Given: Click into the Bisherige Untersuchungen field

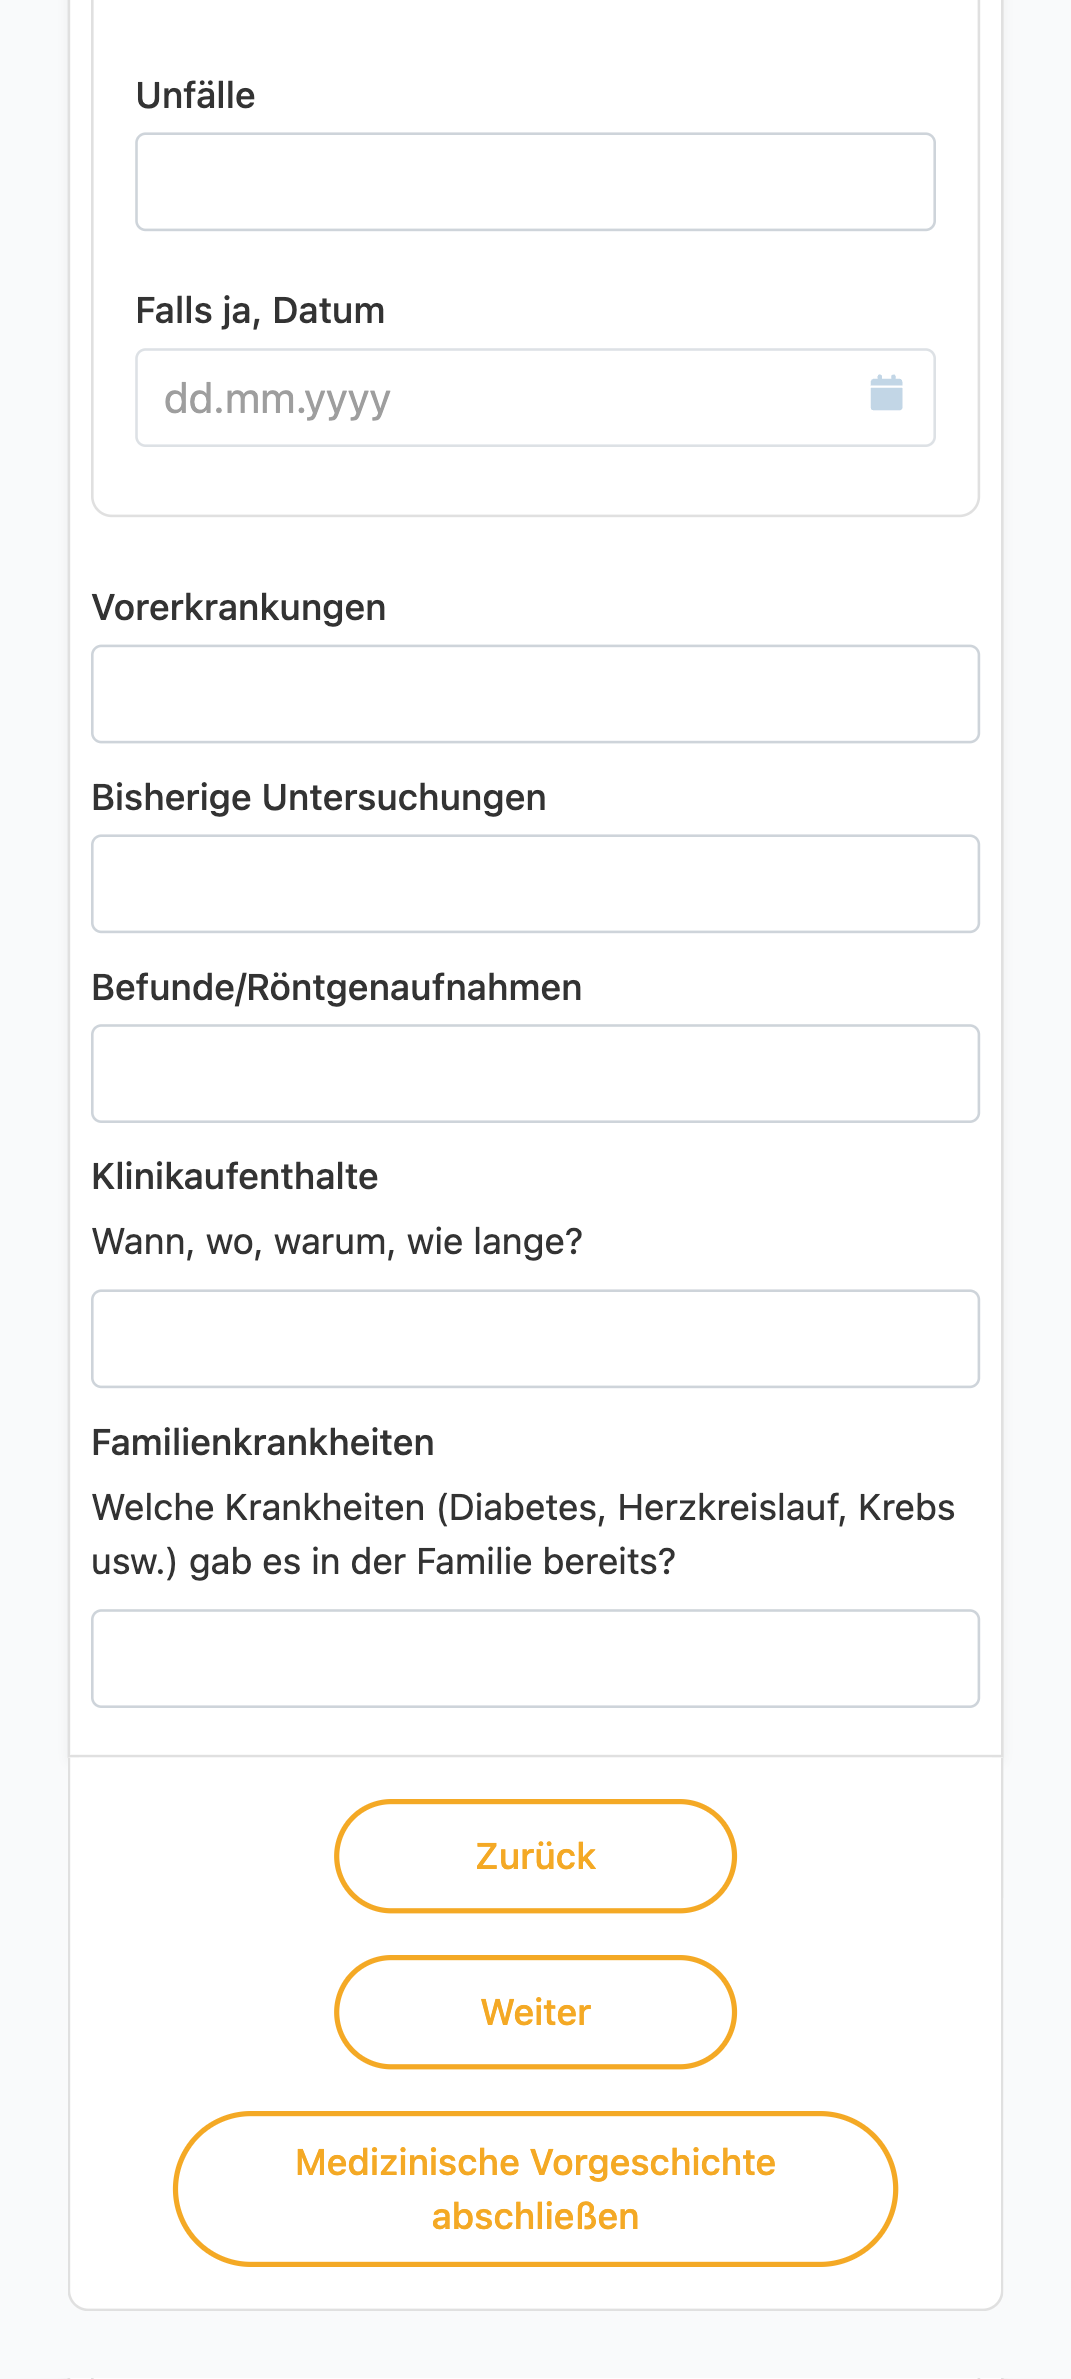Looking at the screenshot, I should 535,884.
